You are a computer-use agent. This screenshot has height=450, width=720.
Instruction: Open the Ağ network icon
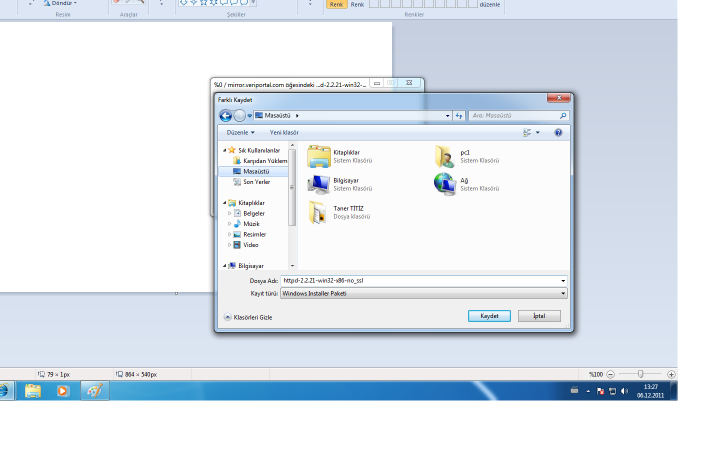click(x=446, y=184)
